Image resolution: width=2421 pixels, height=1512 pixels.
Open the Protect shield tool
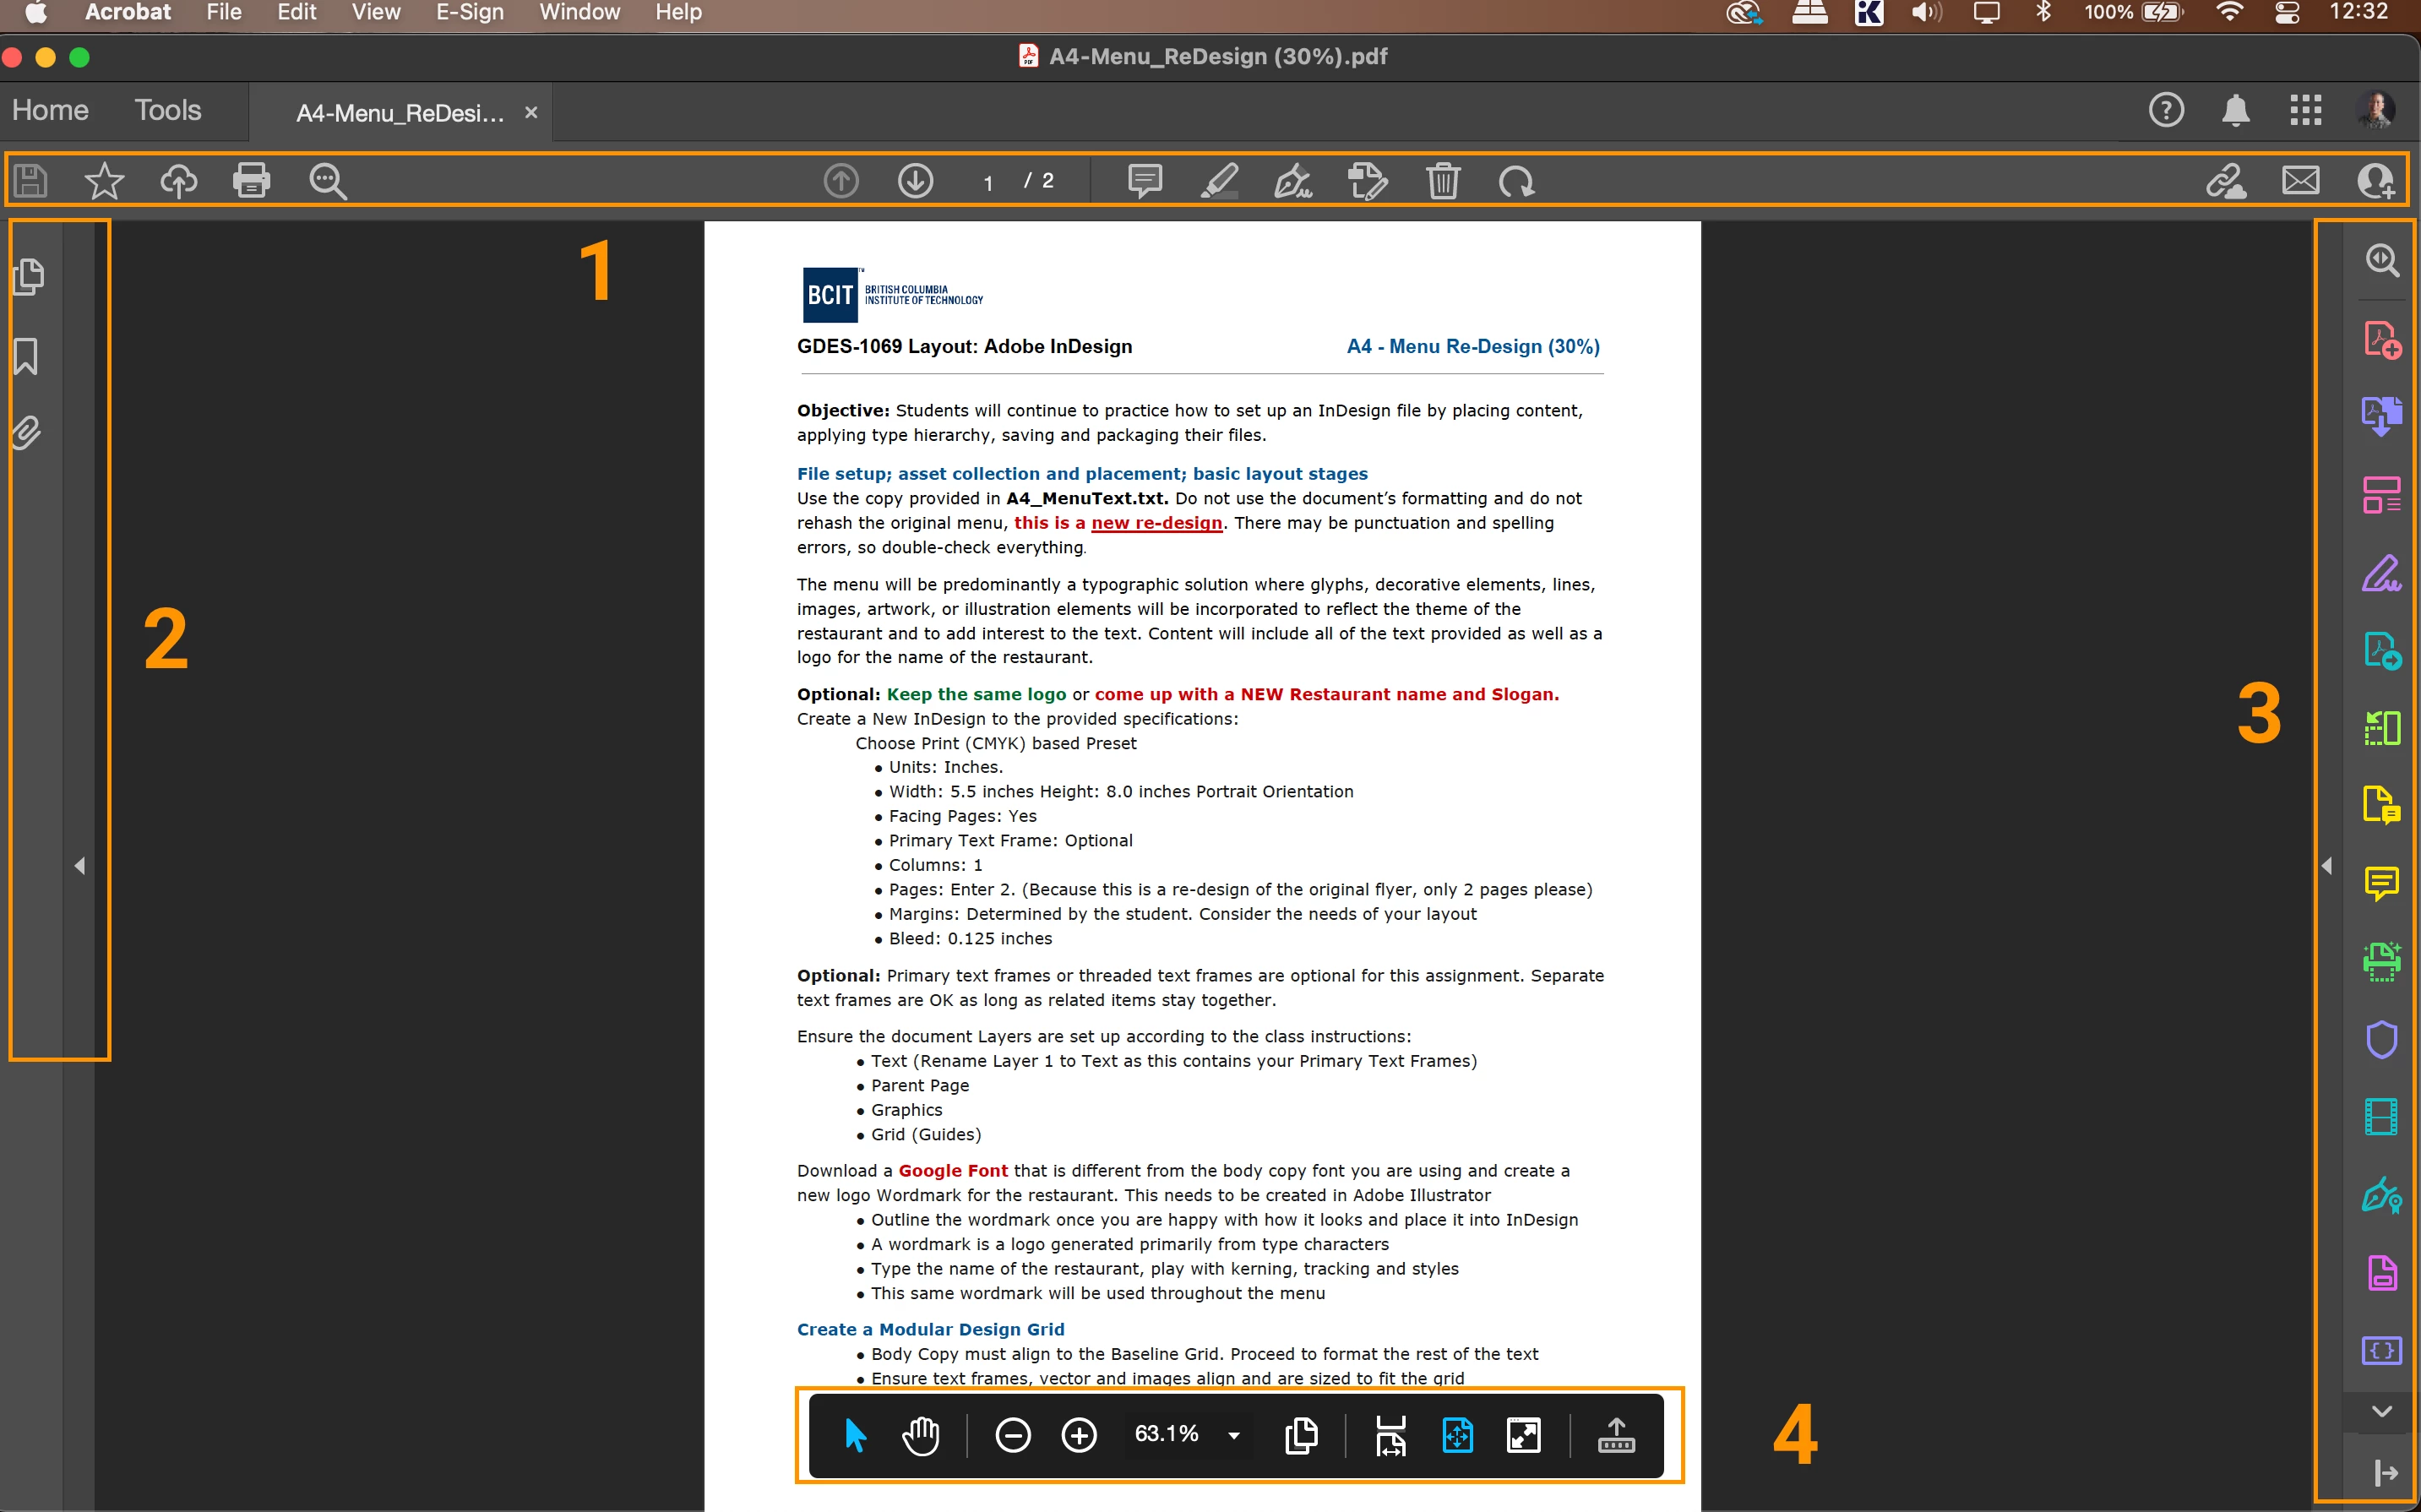(x=2381, y=1039)
